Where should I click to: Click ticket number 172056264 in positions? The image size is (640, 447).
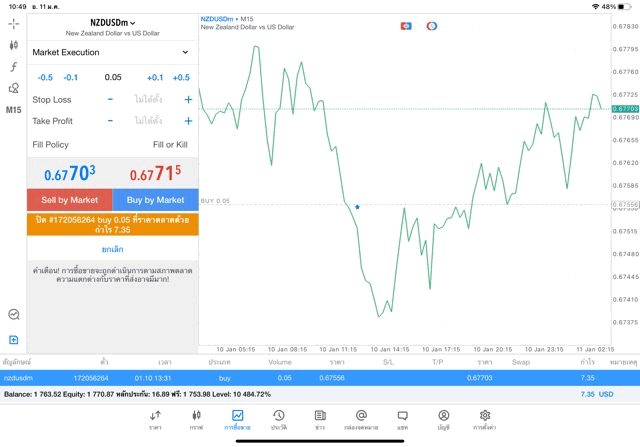coord(91,378)
